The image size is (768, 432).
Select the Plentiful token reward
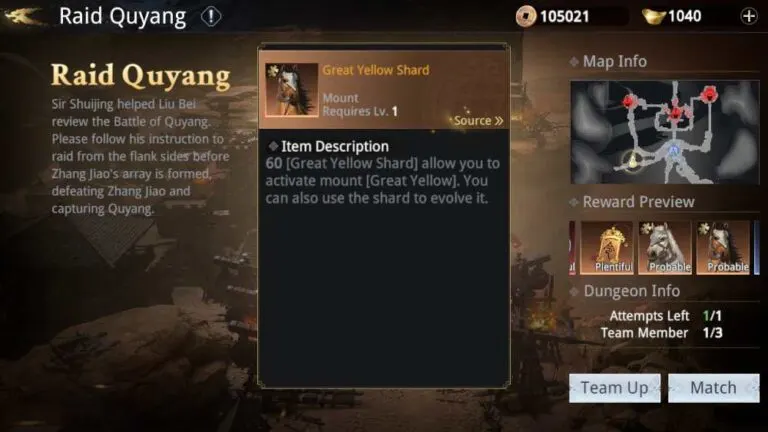point(607,247)
